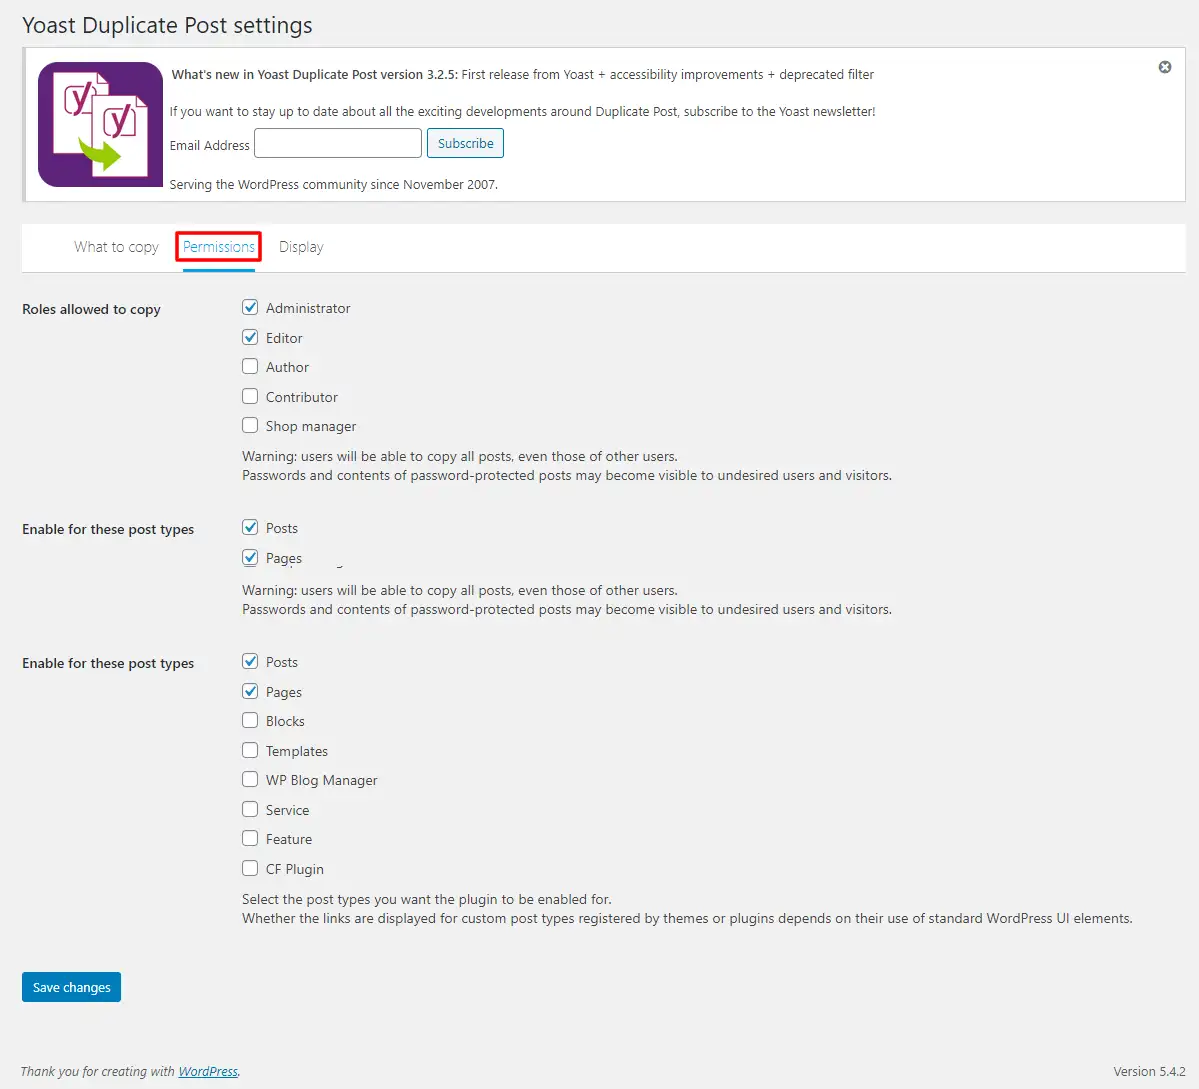Toggle the Pages checkbox directly above Blocks
The image size is (1199, 1089).
coord(250,691)
